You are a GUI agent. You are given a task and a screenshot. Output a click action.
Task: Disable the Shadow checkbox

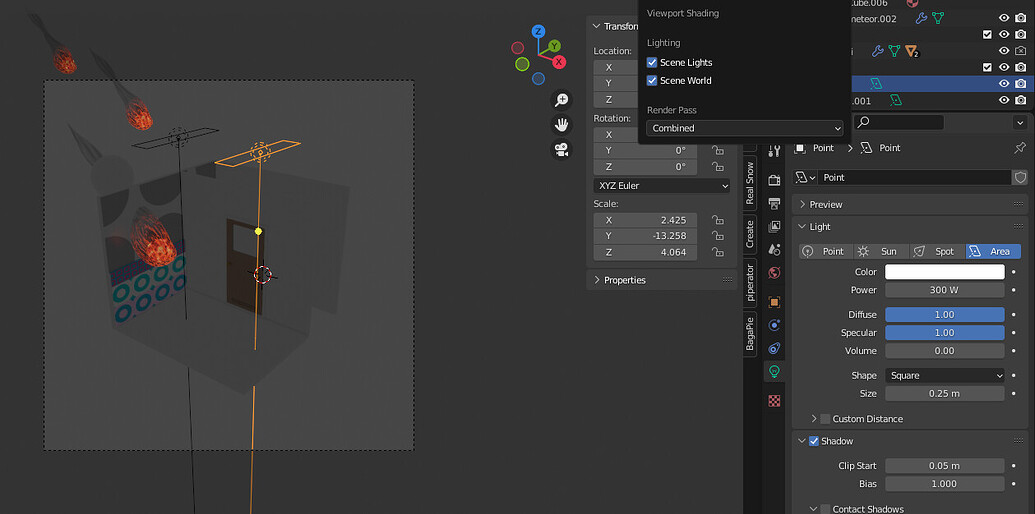coord(814,441)
